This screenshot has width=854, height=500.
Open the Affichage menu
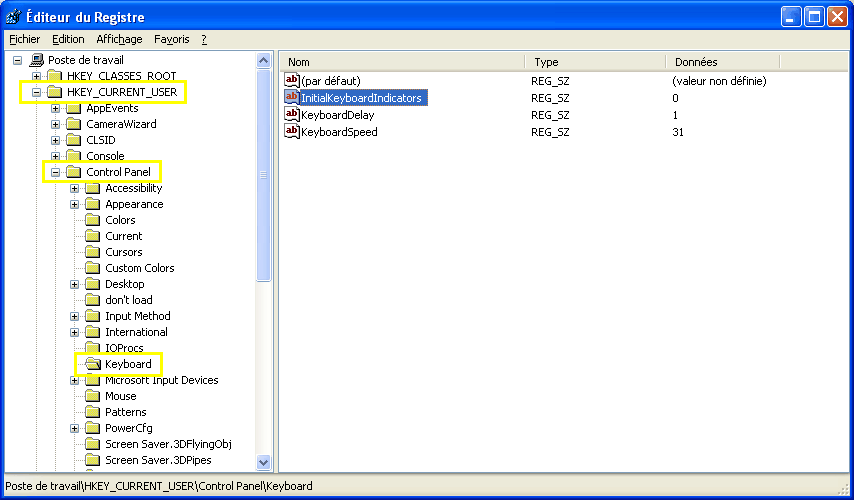(119, 39)
